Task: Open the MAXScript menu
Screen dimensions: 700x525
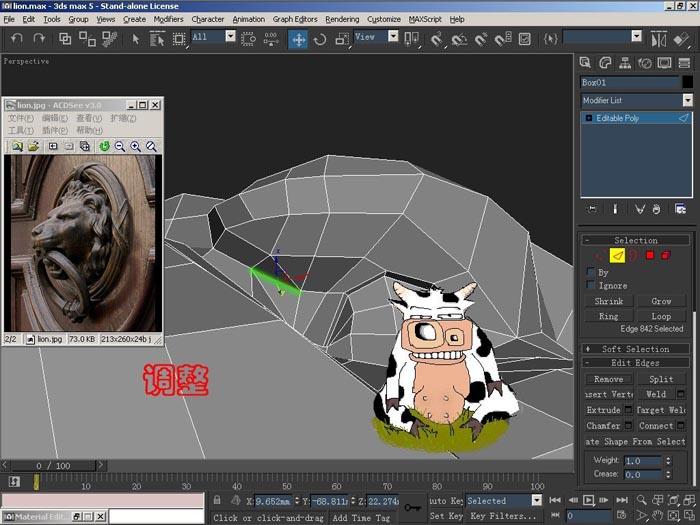Action: pos(425,19)
